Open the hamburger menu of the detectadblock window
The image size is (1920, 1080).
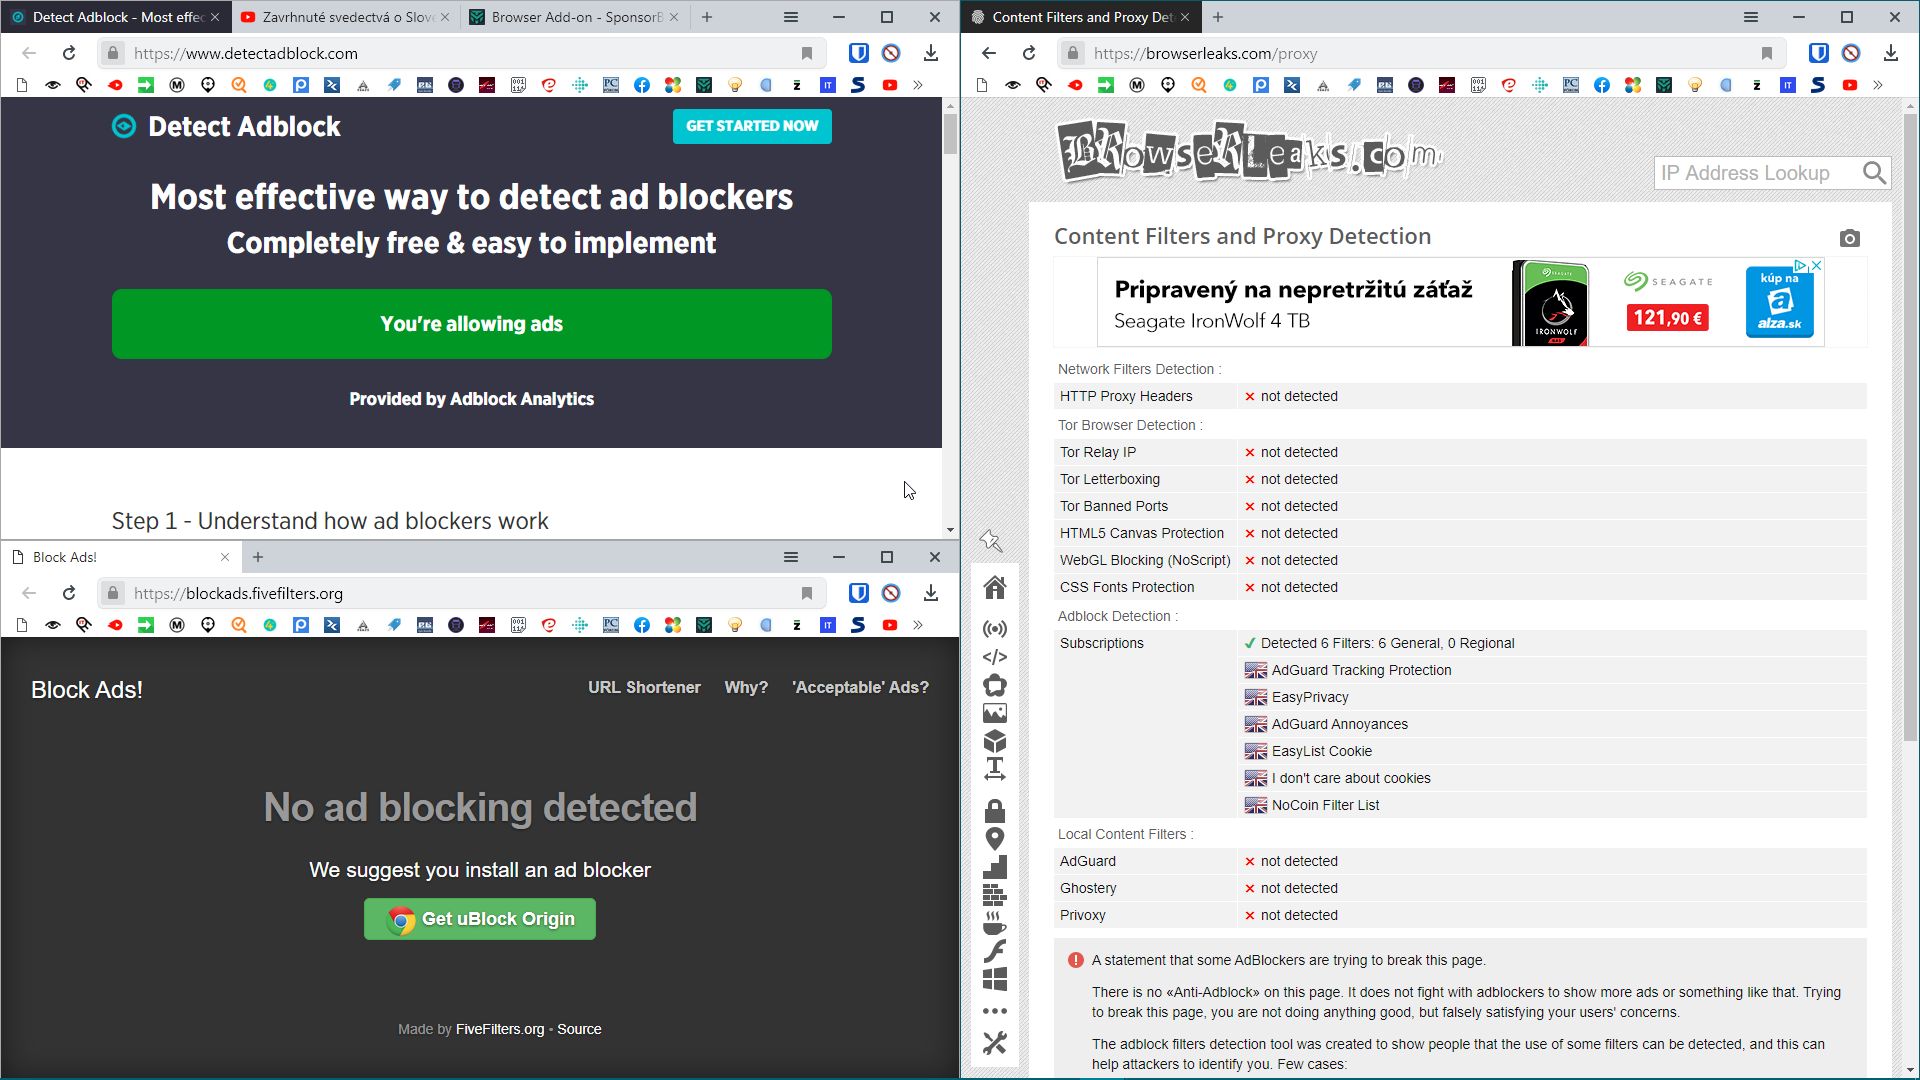(x=790, y=17)
